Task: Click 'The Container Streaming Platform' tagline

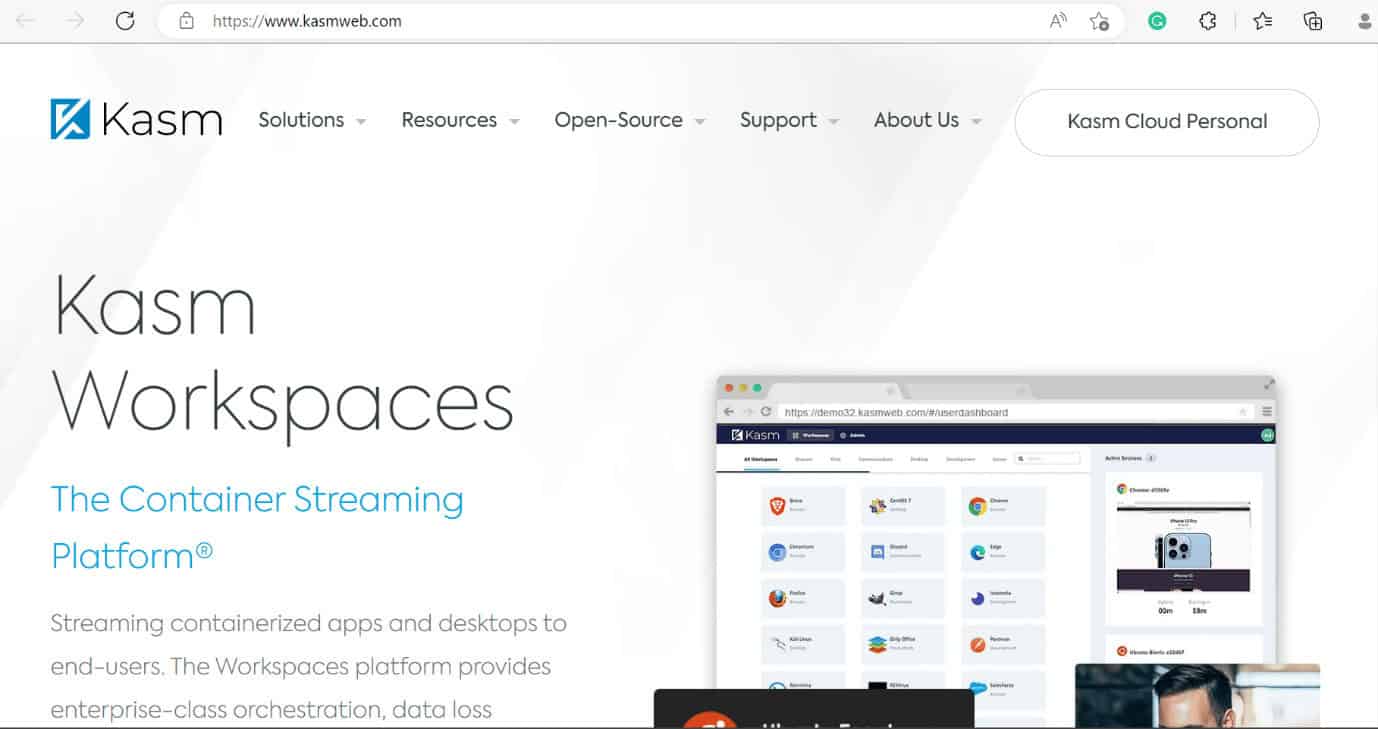Action: pos(257,526)
